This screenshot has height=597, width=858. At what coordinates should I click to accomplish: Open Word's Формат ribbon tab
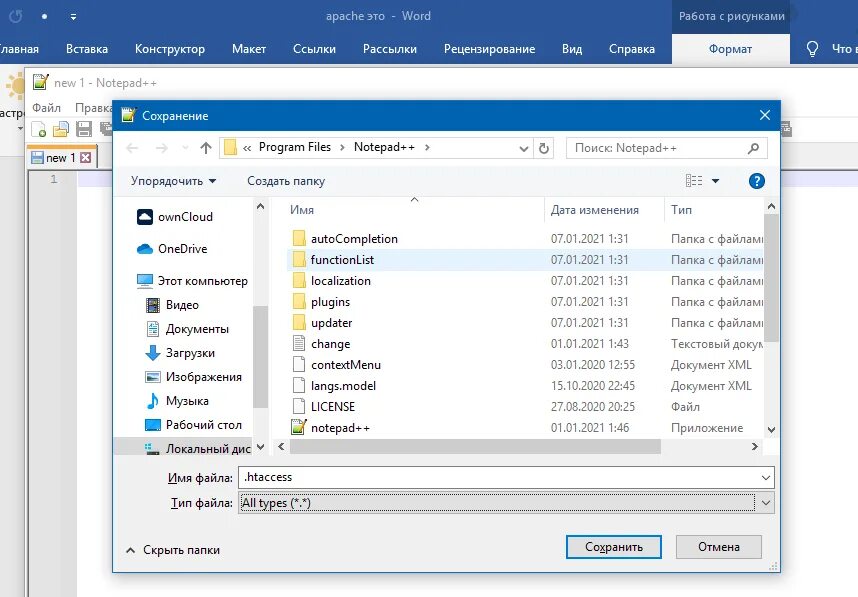[731, 49]
